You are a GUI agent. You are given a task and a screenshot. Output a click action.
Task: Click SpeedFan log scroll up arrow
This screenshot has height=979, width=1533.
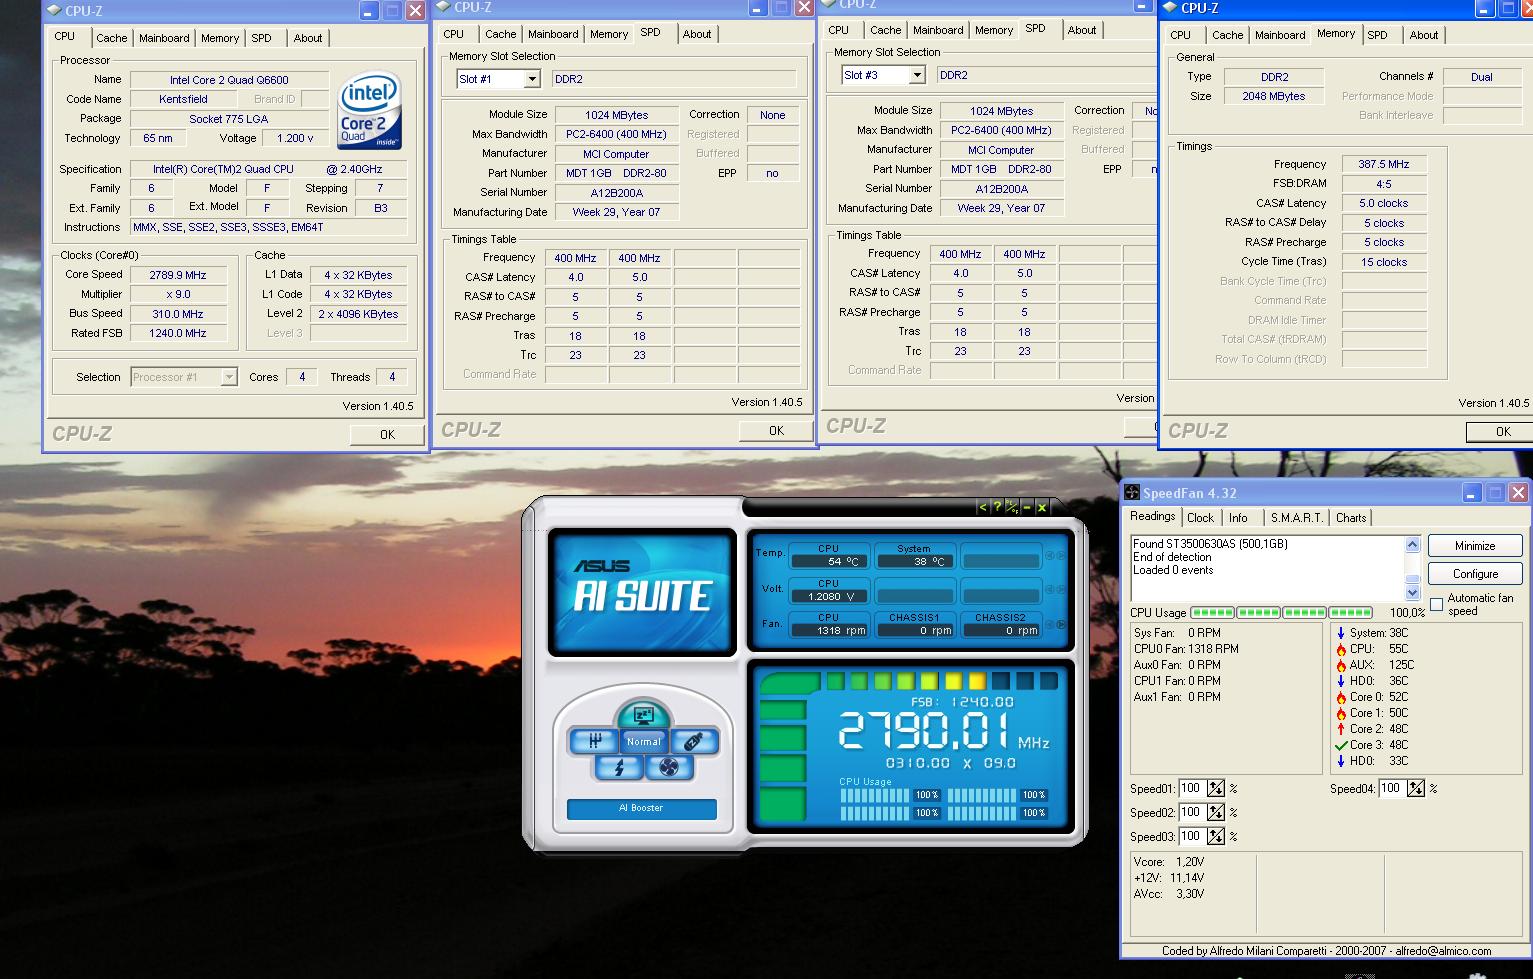pos(1412,545)
